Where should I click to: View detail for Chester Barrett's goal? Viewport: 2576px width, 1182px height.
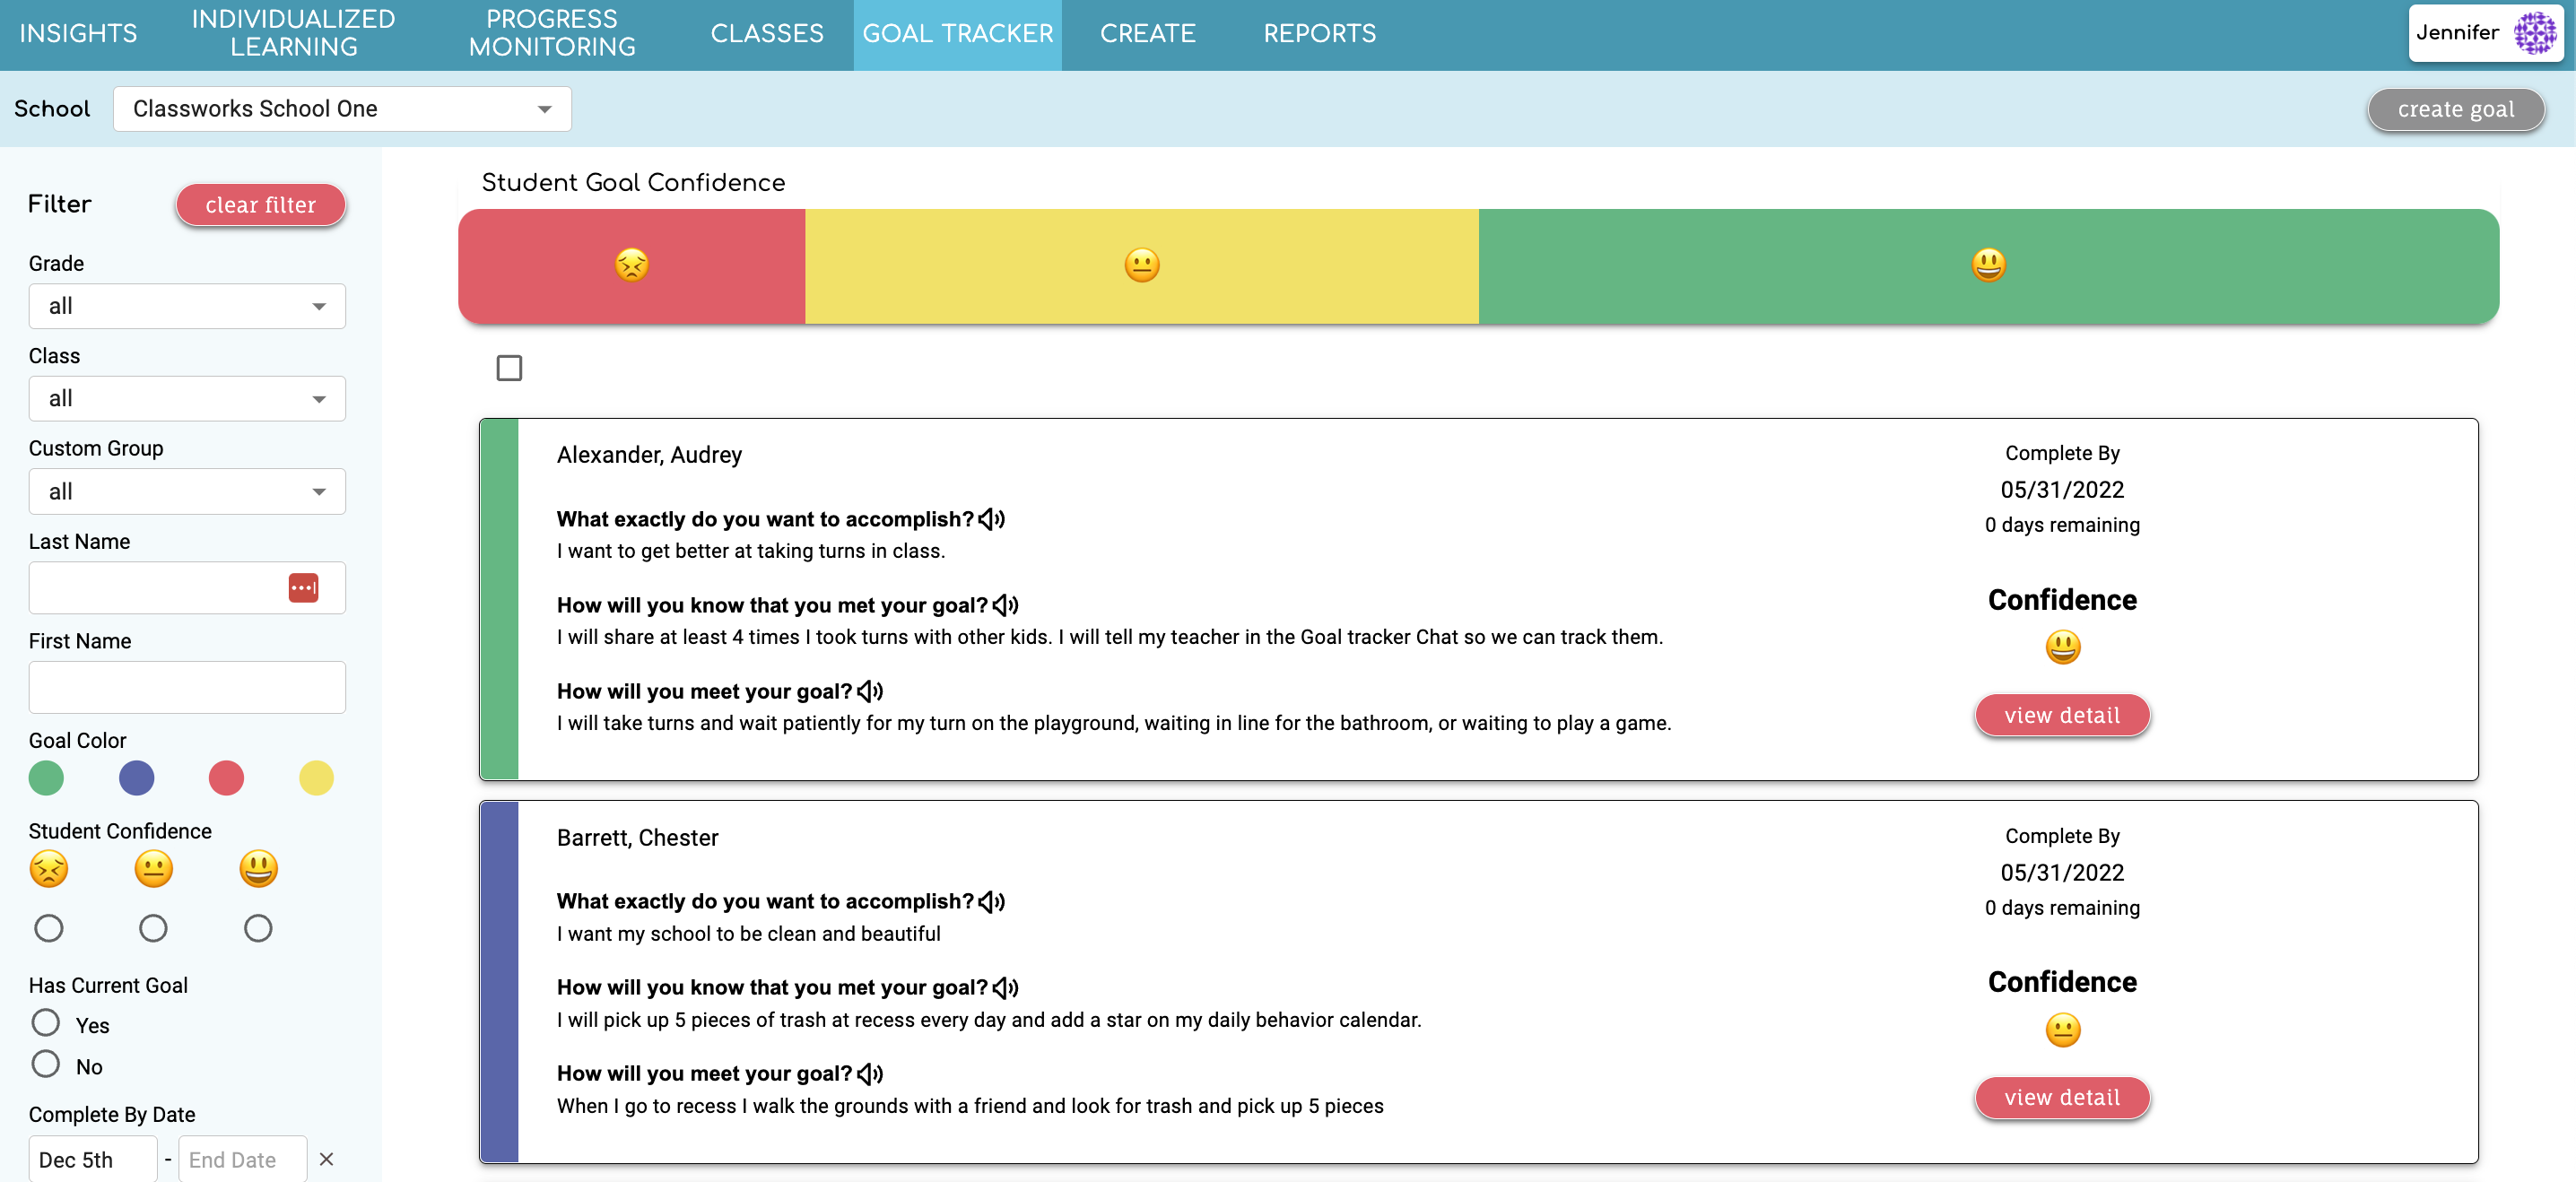pyautogui.click(x=2062, y=1097)
